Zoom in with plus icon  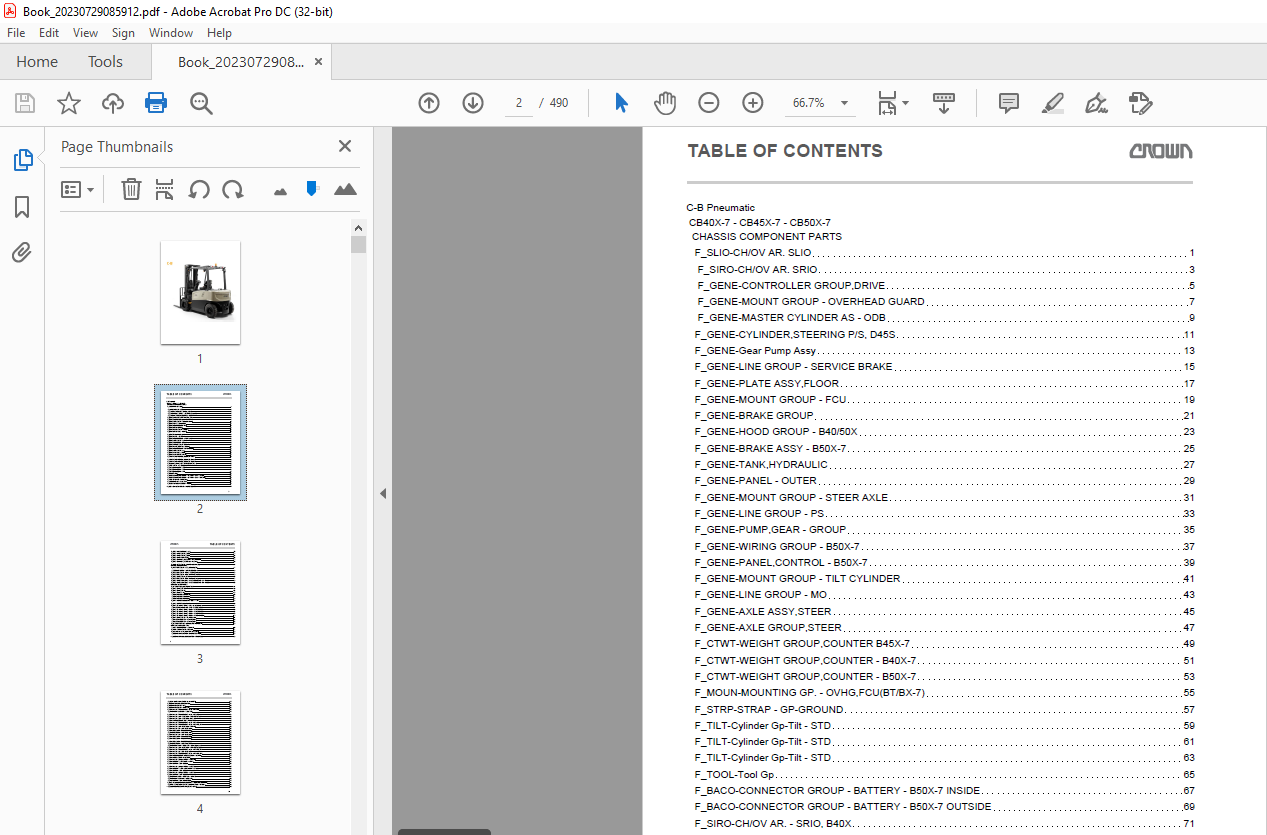pyautogui.click(x=752, y=103)
